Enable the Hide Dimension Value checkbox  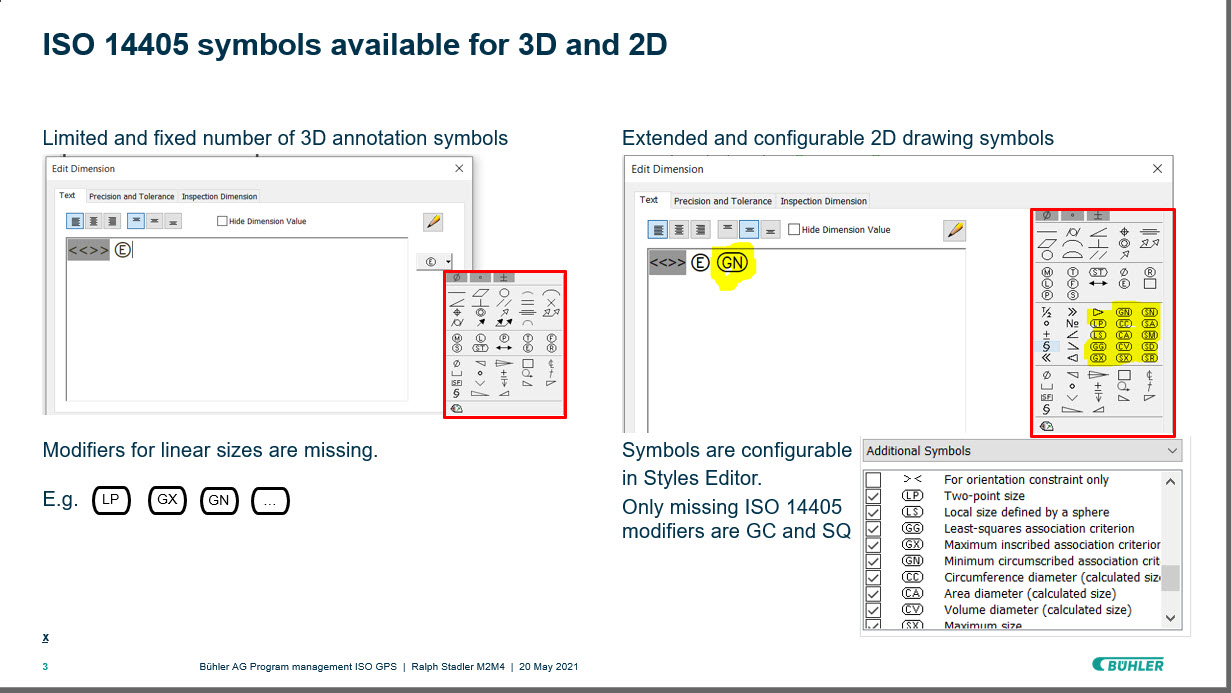(793, 229)
